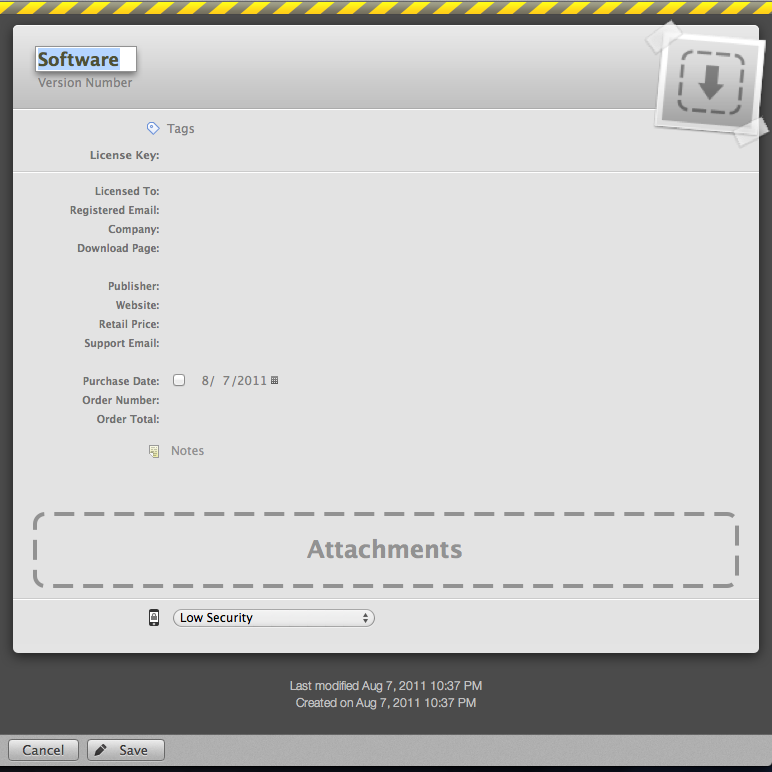Click the Tags label icon
Viewport: 772px width, 772px height.
153,128
